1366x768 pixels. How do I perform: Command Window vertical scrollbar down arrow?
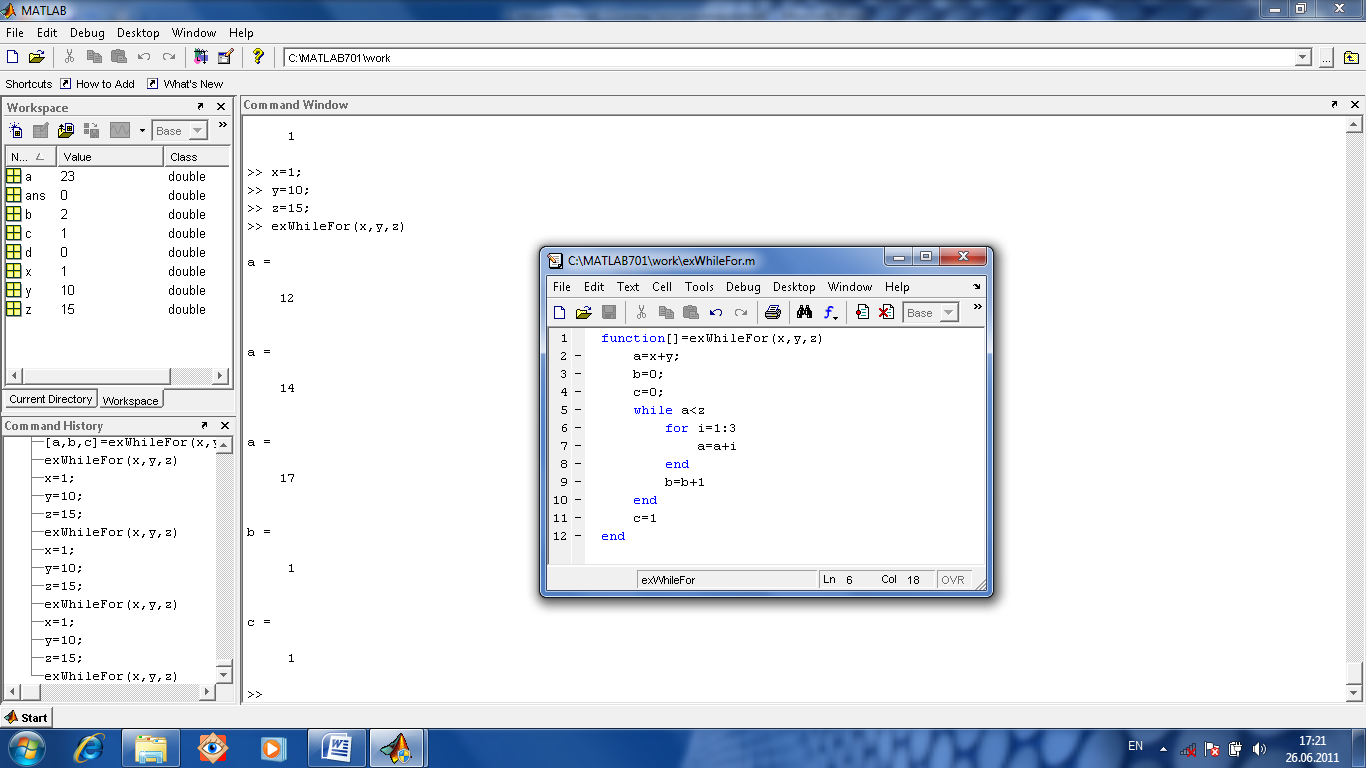coord(1355,692)
